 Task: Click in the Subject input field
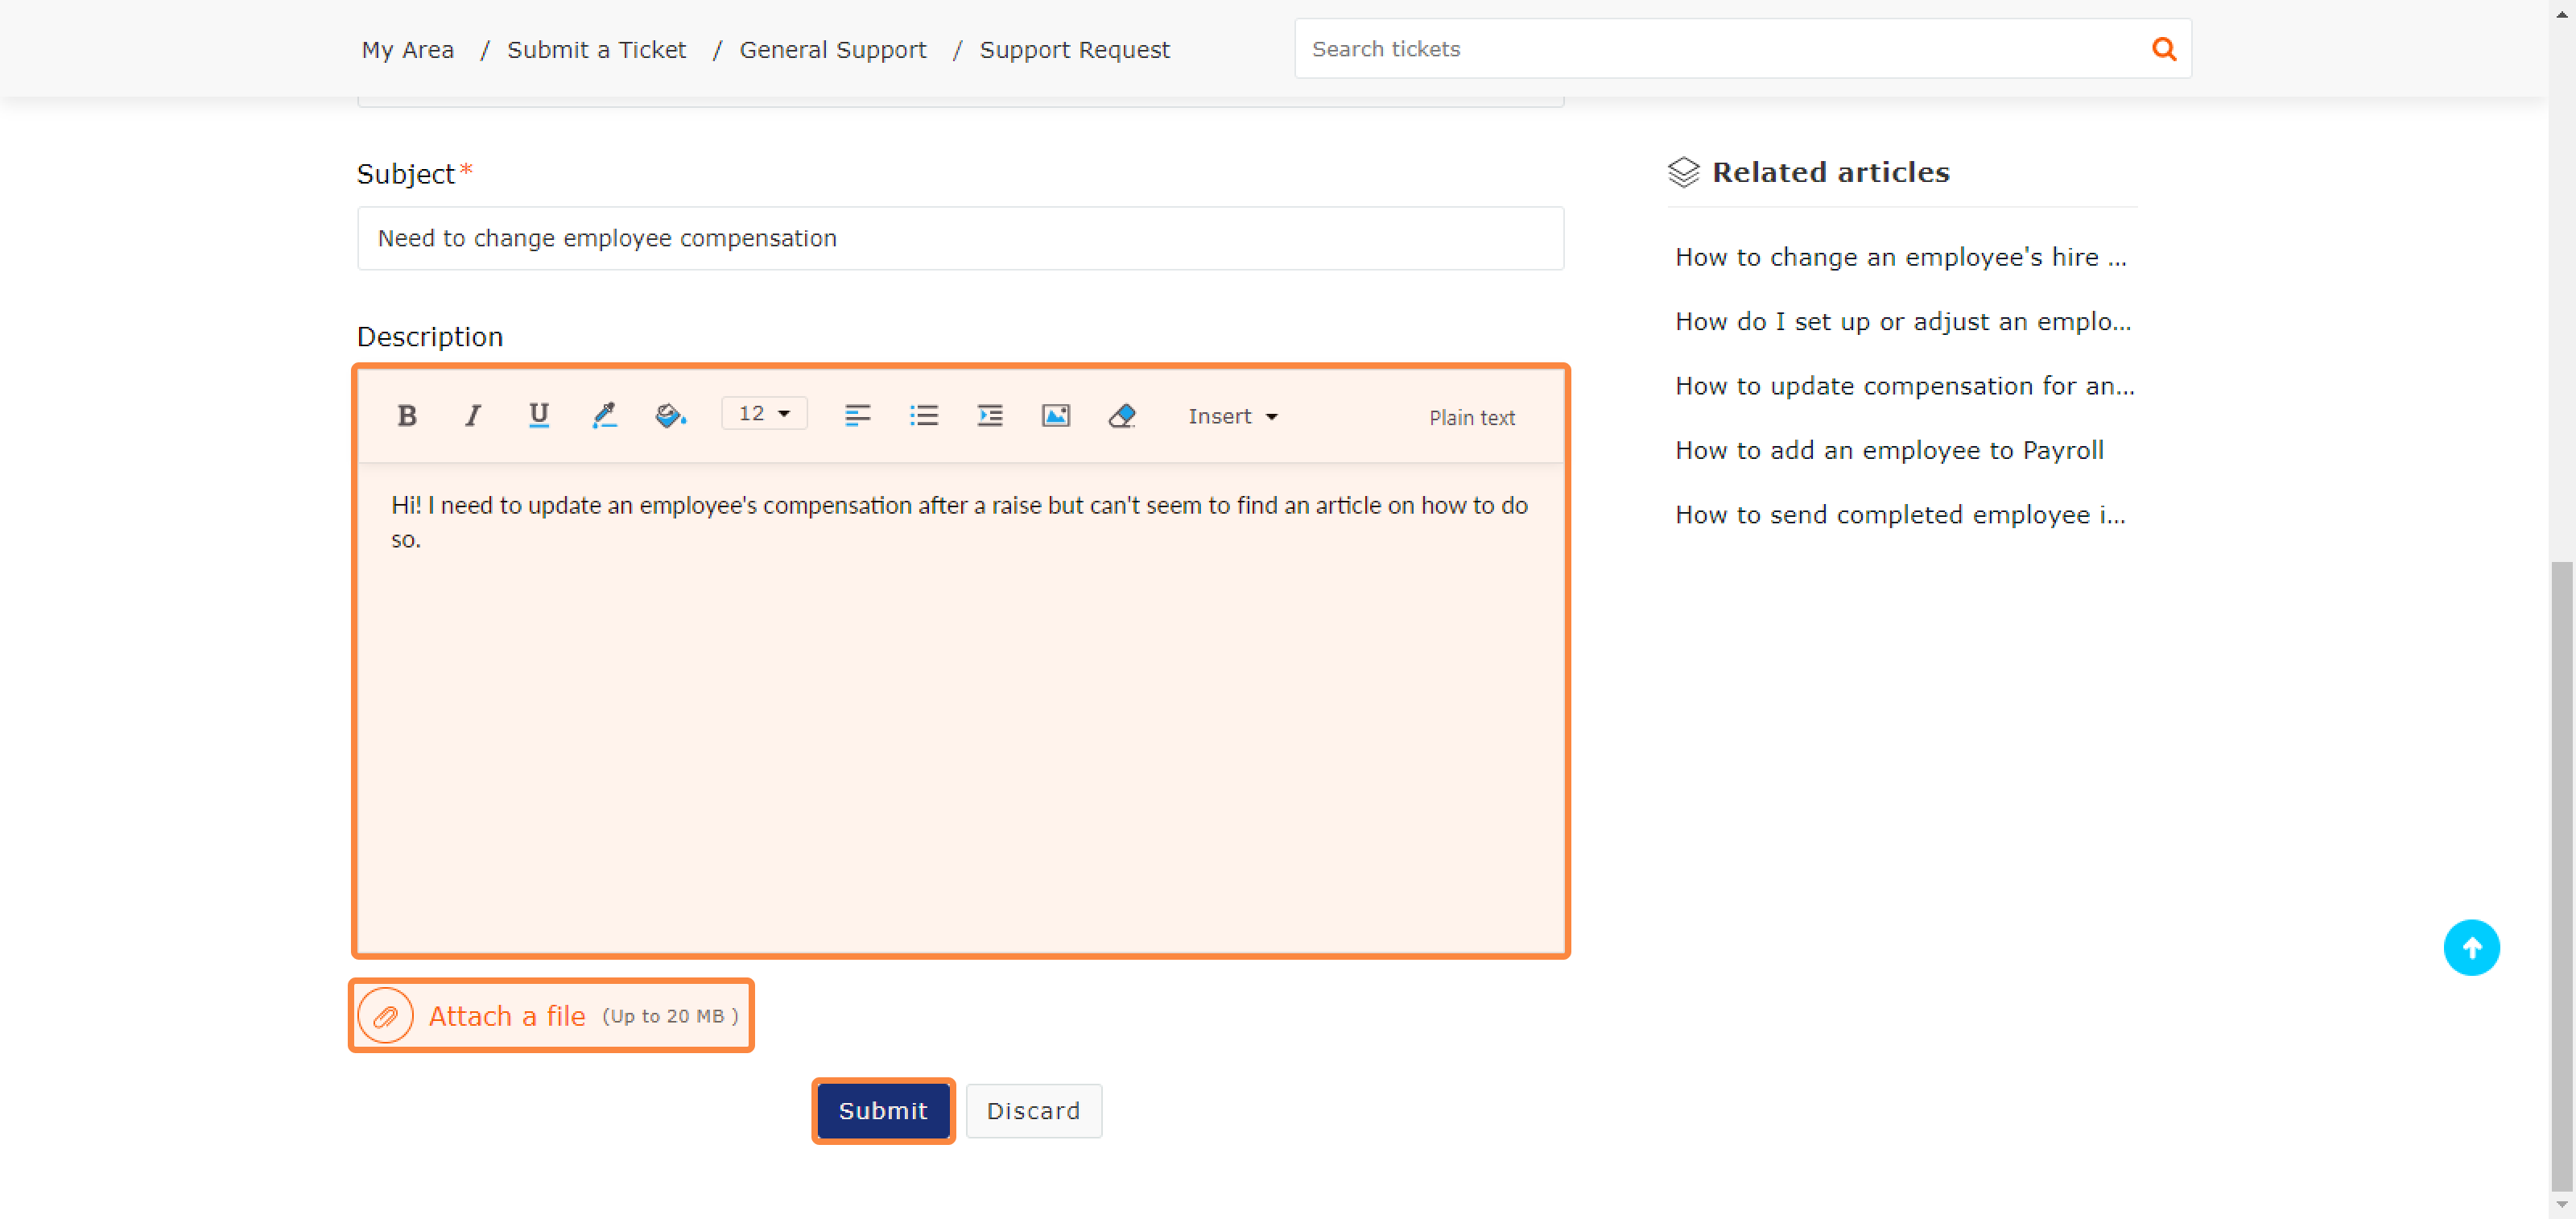point(961,238)
